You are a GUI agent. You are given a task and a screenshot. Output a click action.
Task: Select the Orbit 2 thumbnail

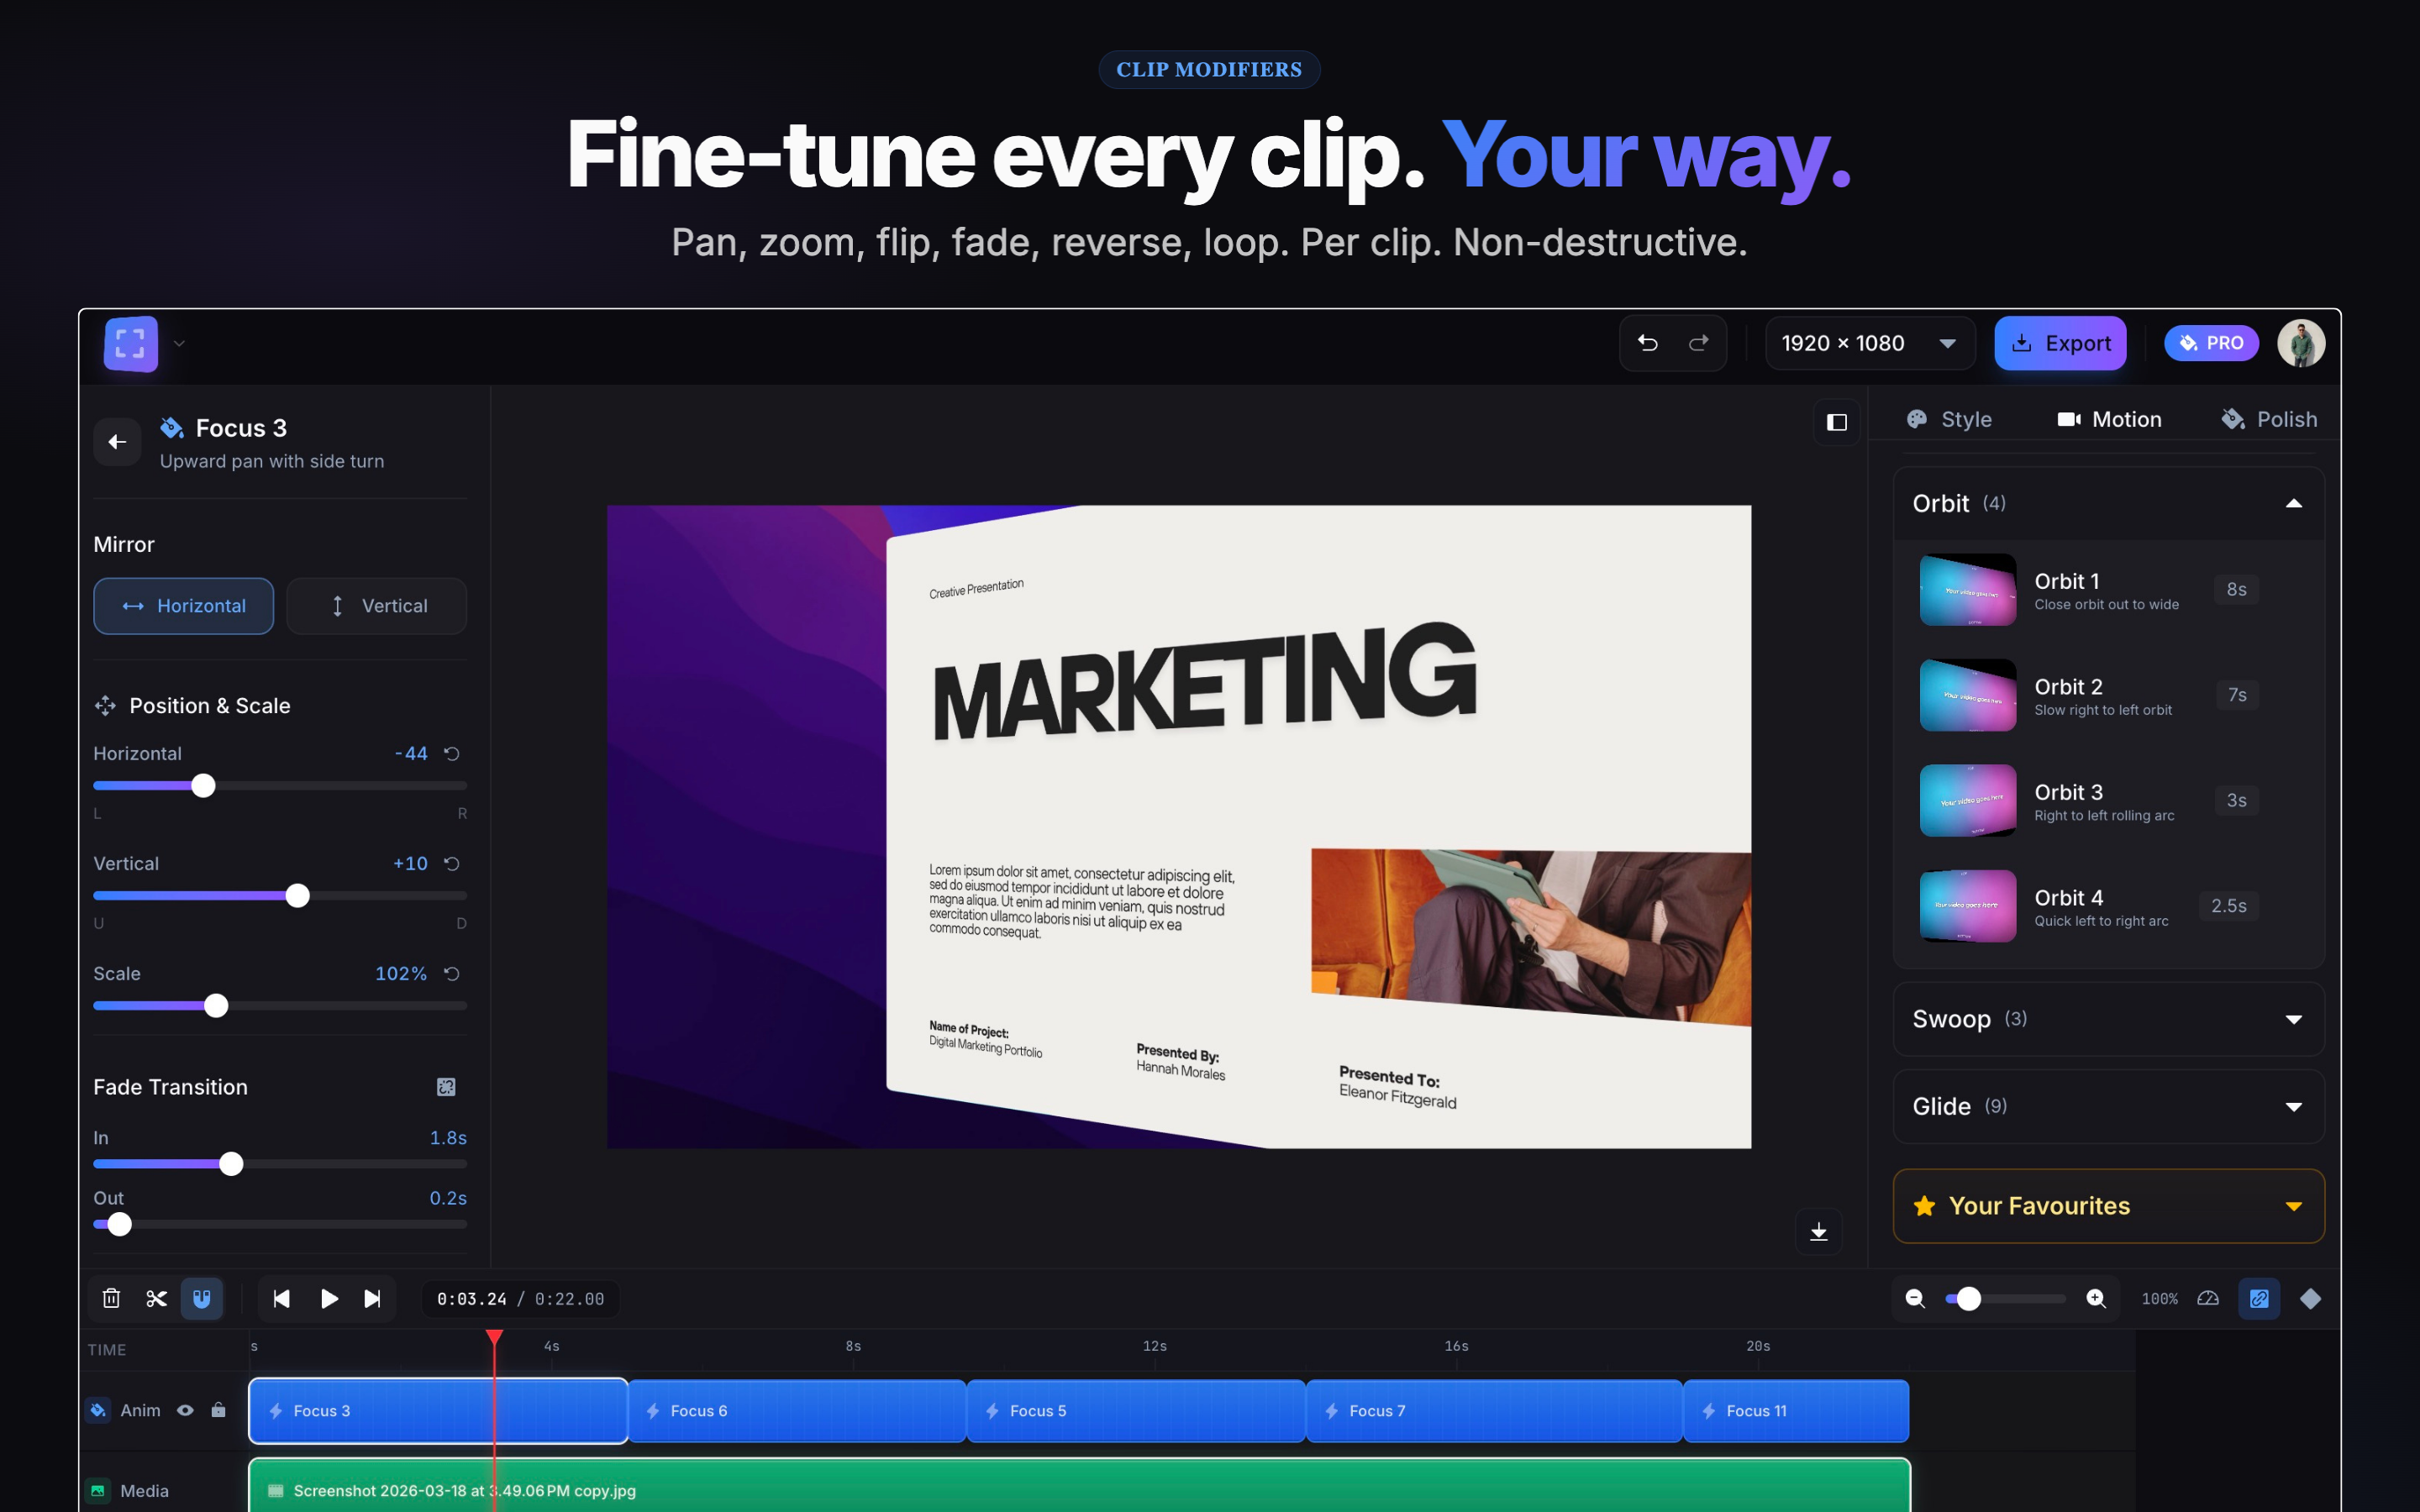pyautogui.click(x=1967, y=695)
